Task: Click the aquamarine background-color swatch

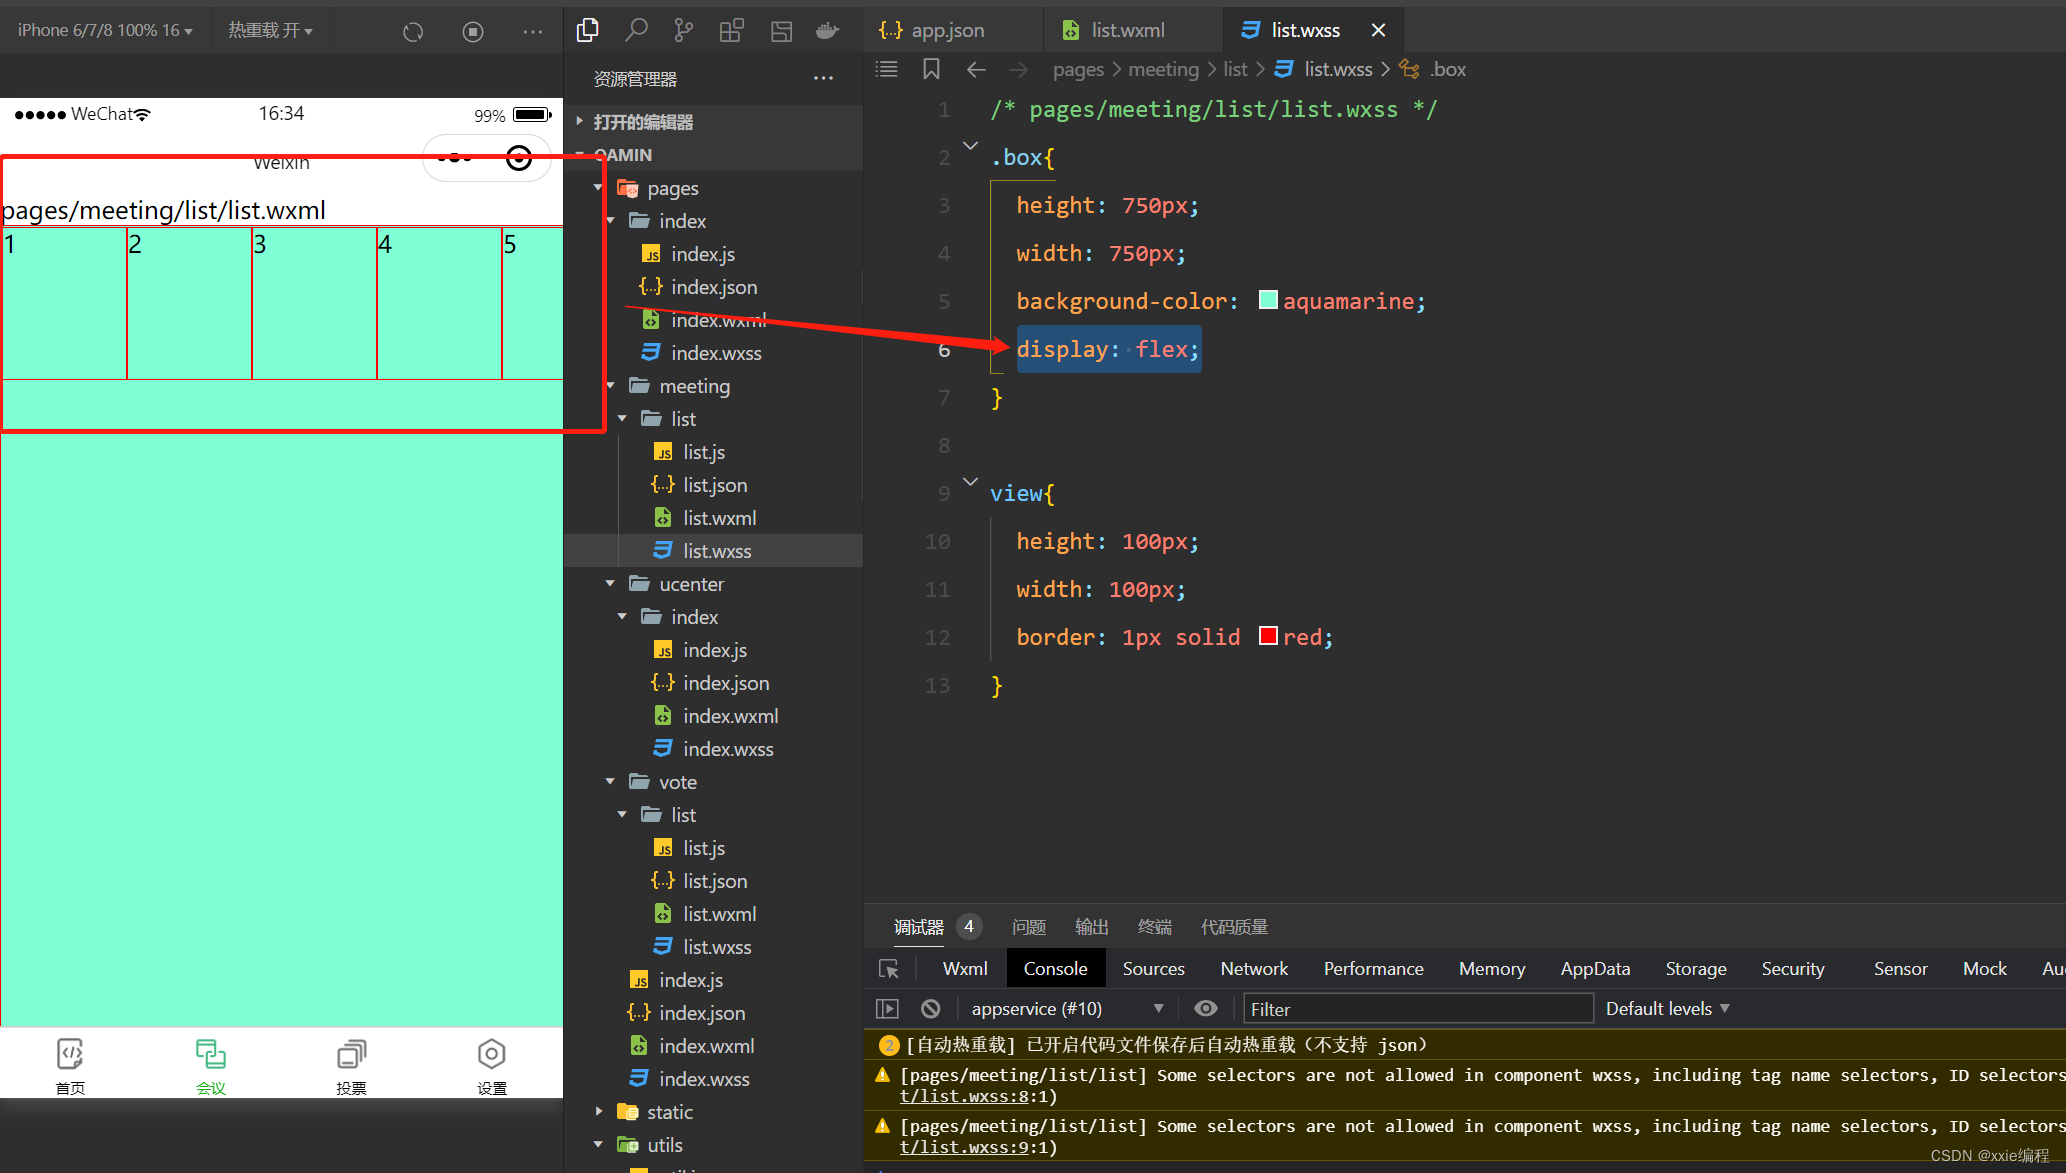Action: 1266,299
